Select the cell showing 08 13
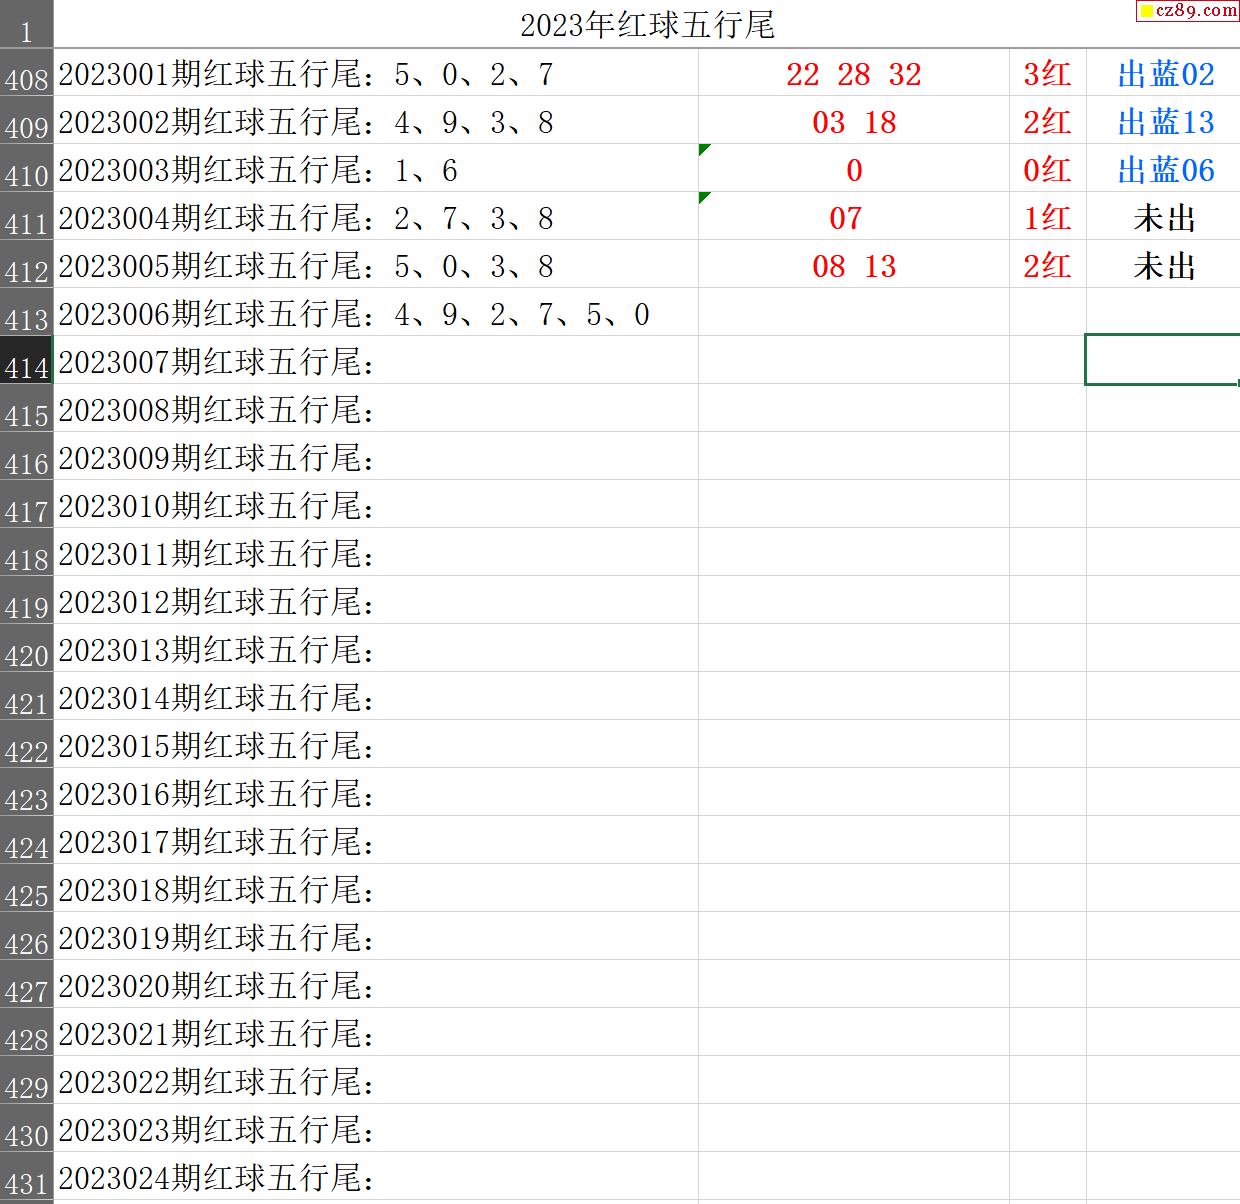The width and height of the screenshot is (1240, 1204). [x=853, y=266]
